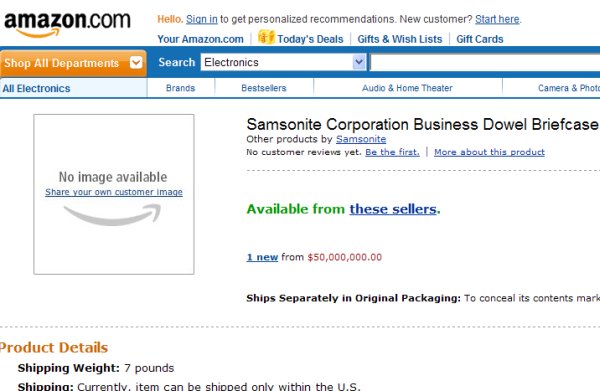Open Gifts & Wish Lists
Viewport: 600px width, 391px height.
click(399, 39)
